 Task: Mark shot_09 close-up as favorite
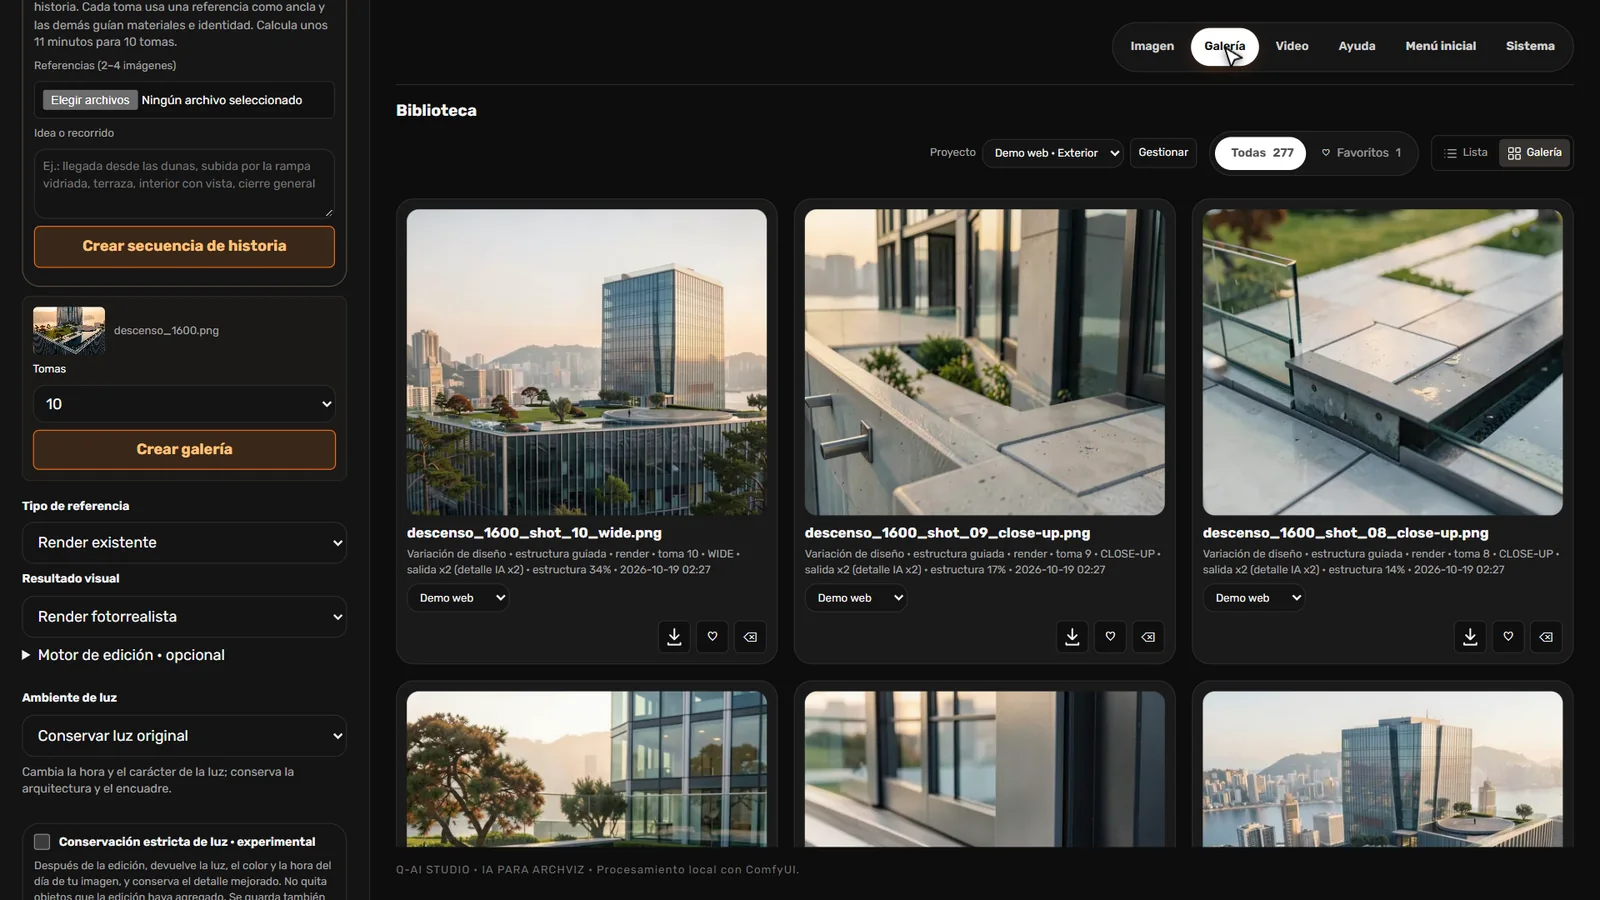pos(1110,636)
